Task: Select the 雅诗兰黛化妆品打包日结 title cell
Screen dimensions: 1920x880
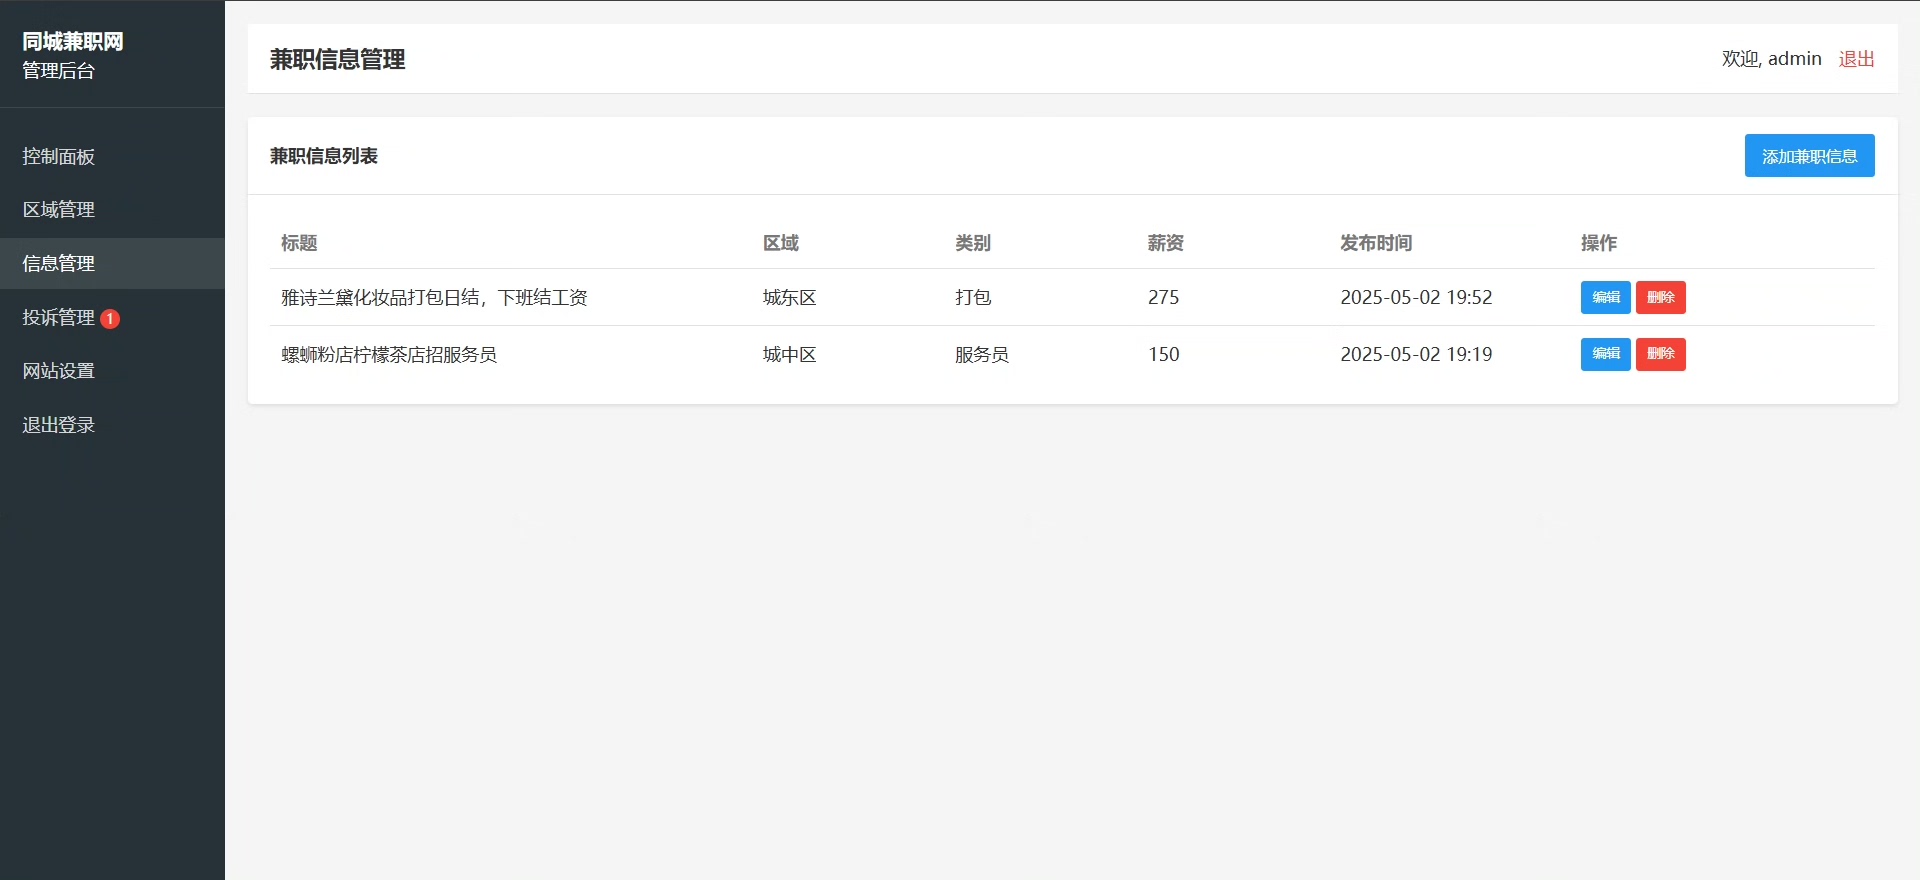Action: pos(434,298)
